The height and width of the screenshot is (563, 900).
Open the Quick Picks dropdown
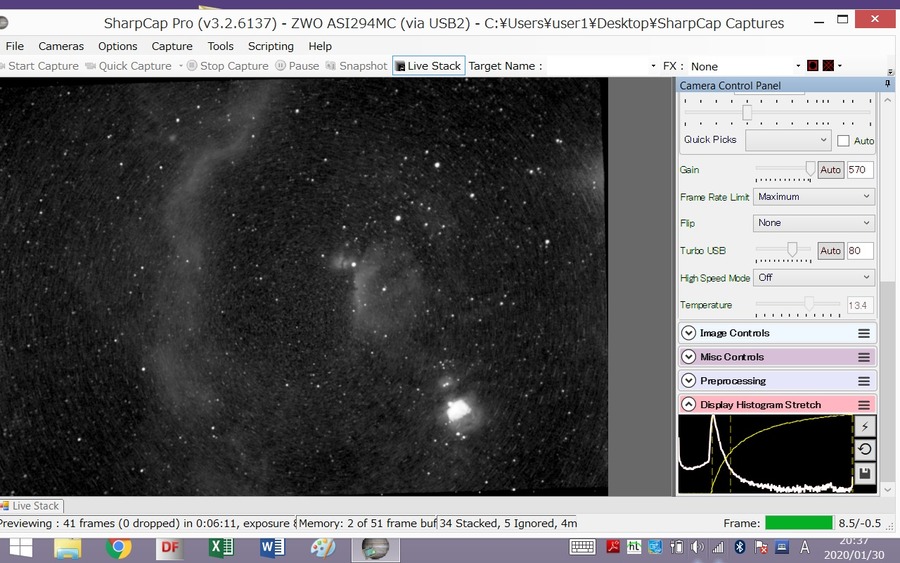[x=788, y=139]
